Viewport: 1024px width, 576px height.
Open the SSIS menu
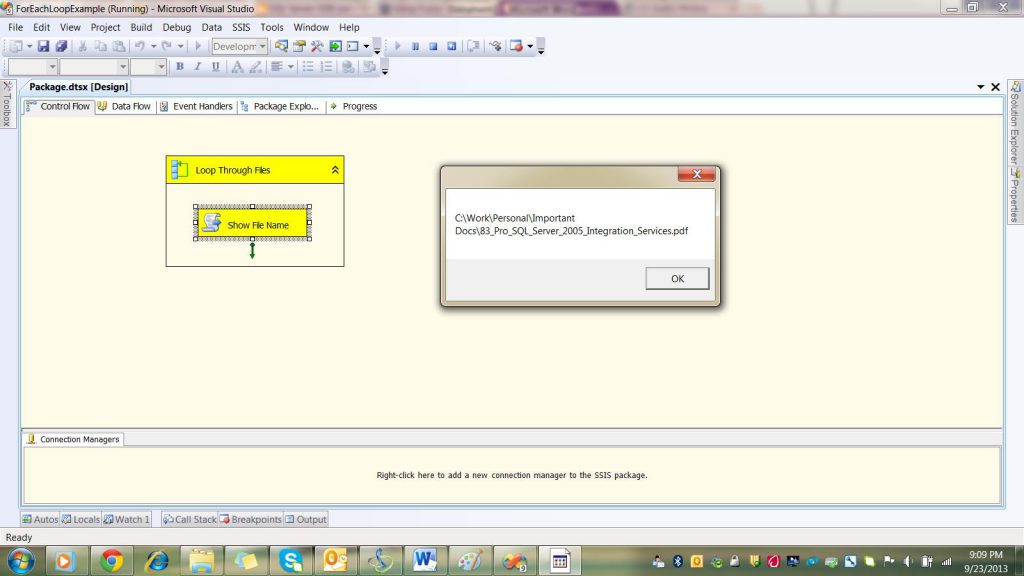click(x=241, y=27)
